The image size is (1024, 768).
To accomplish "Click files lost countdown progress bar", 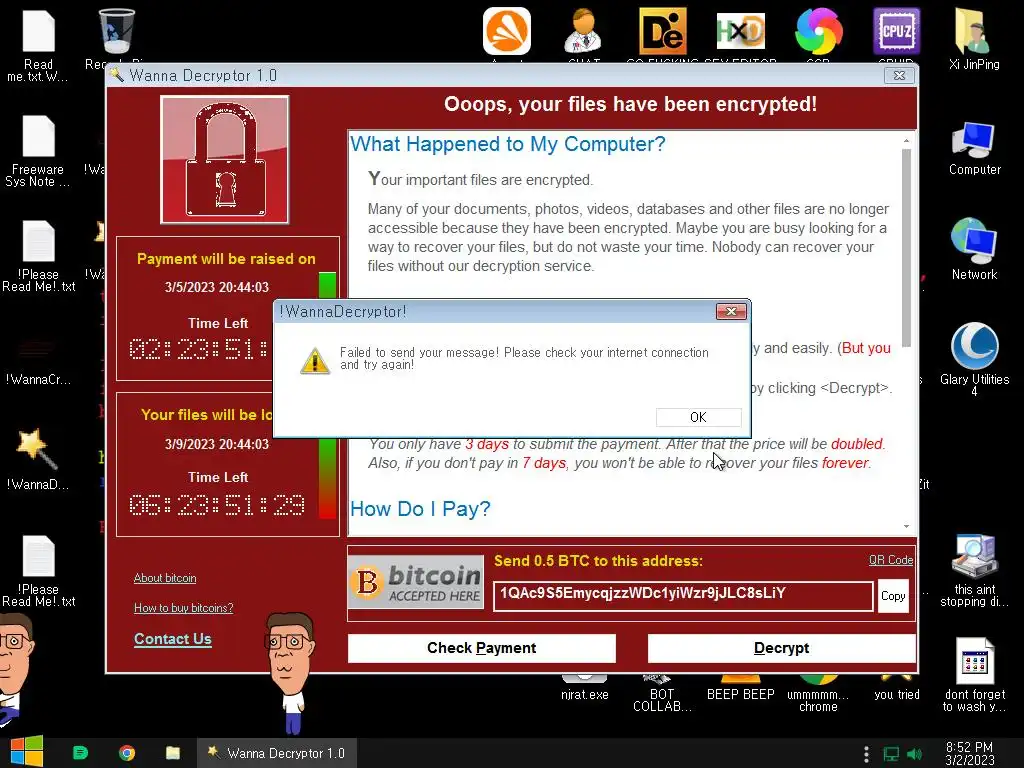I will click(328, 478).
